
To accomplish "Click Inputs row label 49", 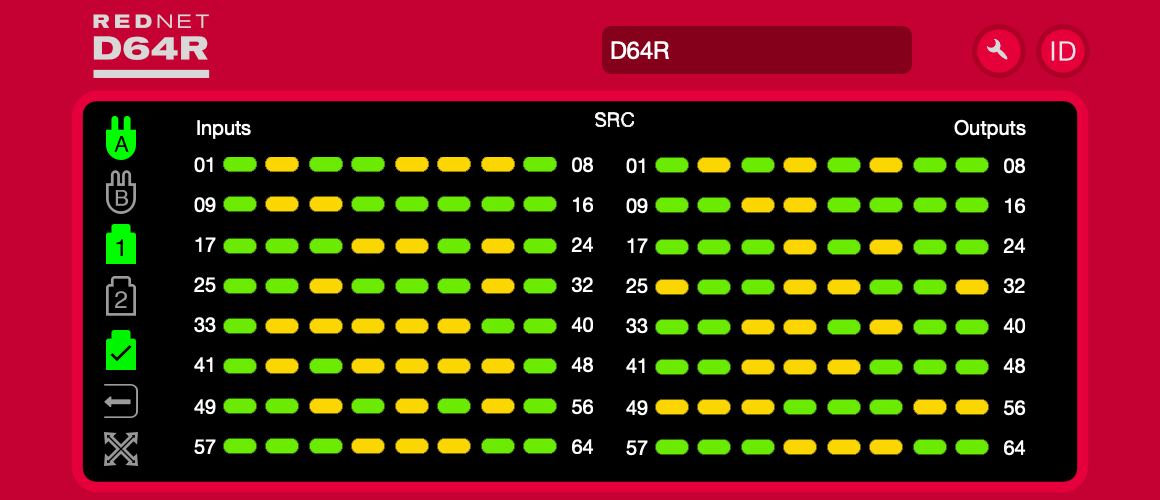I will point(205,406).
